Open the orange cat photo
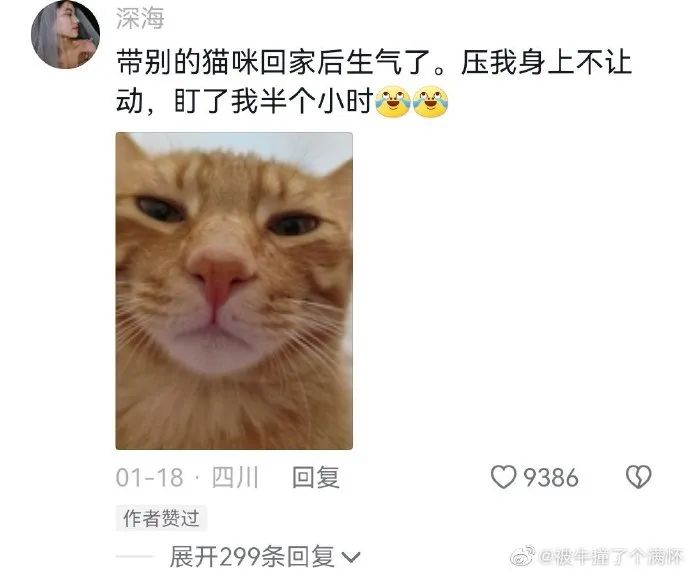 (x=234, y=291)
